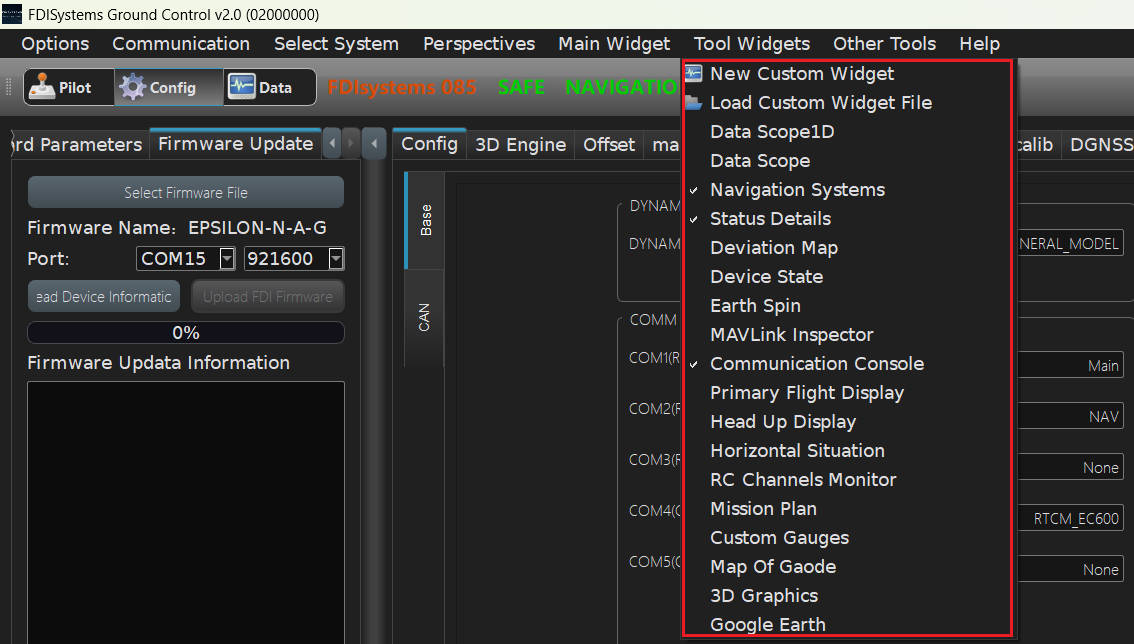Click the FDISystems app logo in the title bar
The height and width of the screenshot is (644, 1134).
pos(12,14)
